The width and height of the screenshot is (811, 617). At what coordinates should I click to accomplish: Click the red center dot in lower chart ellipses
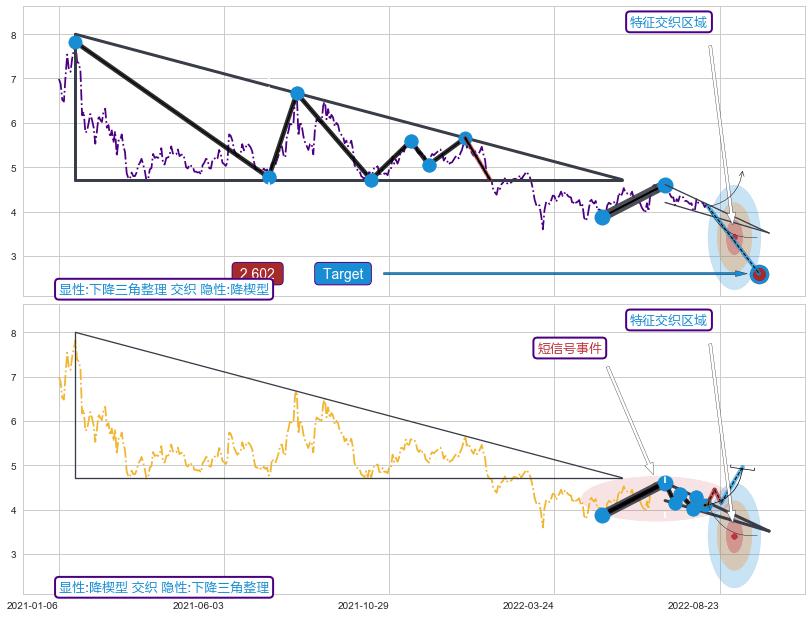(734, 536)
